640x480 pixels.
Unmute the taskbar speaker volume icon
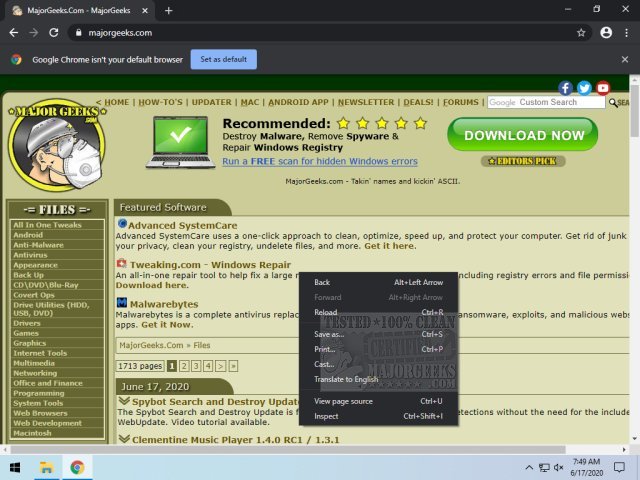[558, 467]
